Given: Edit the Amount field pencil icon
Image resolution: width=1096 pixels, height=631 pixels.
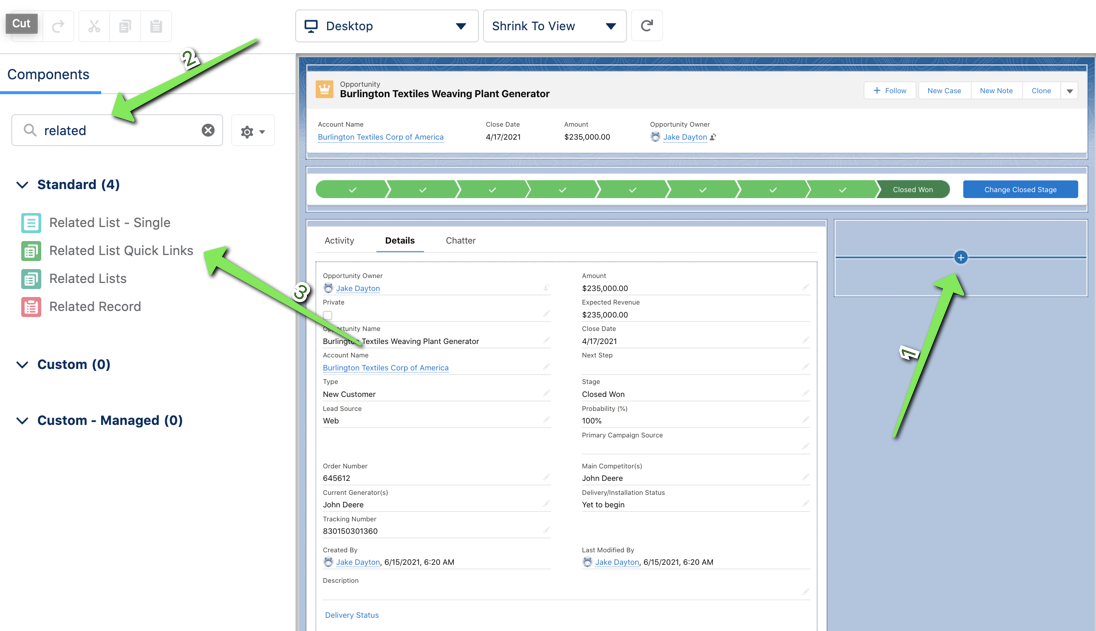Looking at the screenshot, I should [x=805, y=287].
